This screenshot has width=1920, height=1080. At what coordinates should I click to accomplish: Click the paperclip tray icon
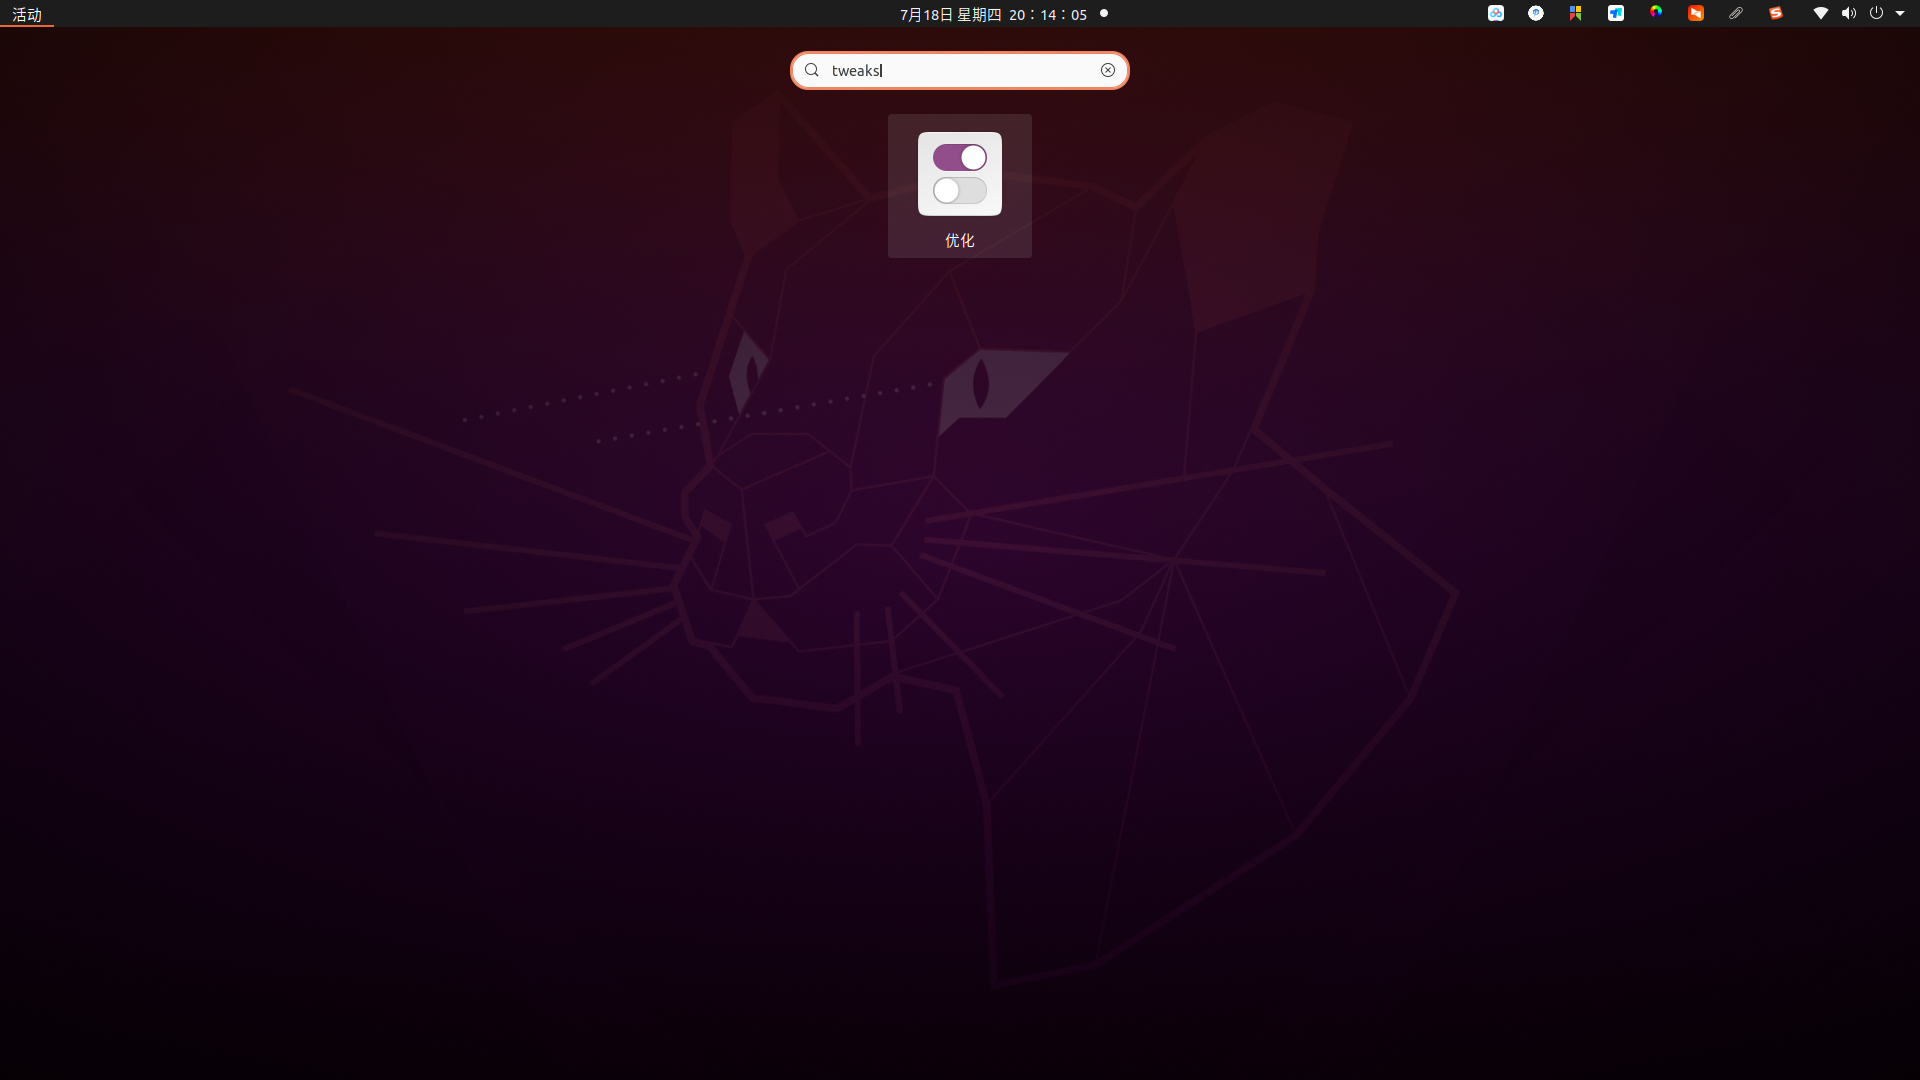pyautogui.click(x=1736, y=14)
